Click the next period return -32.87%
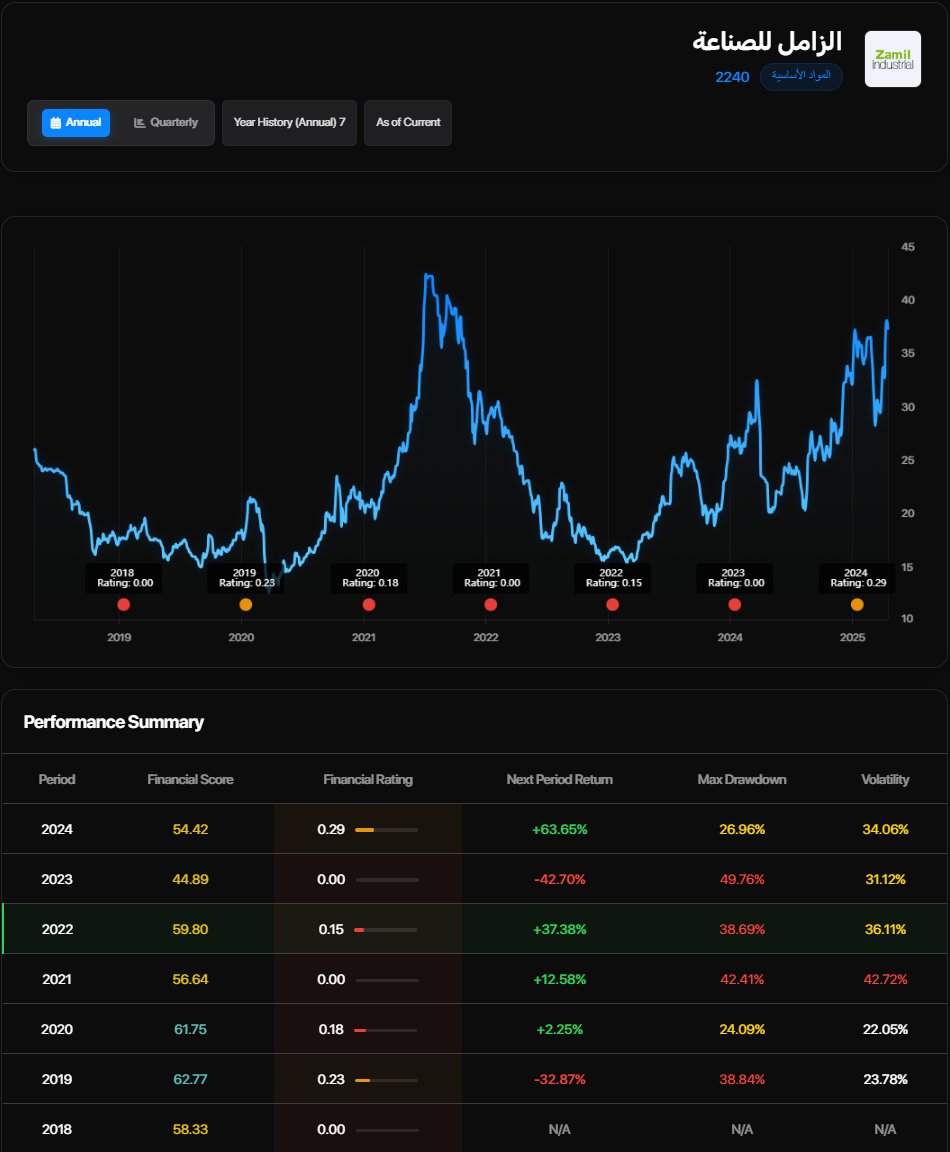950x1152 pixels. [559, 1079]
